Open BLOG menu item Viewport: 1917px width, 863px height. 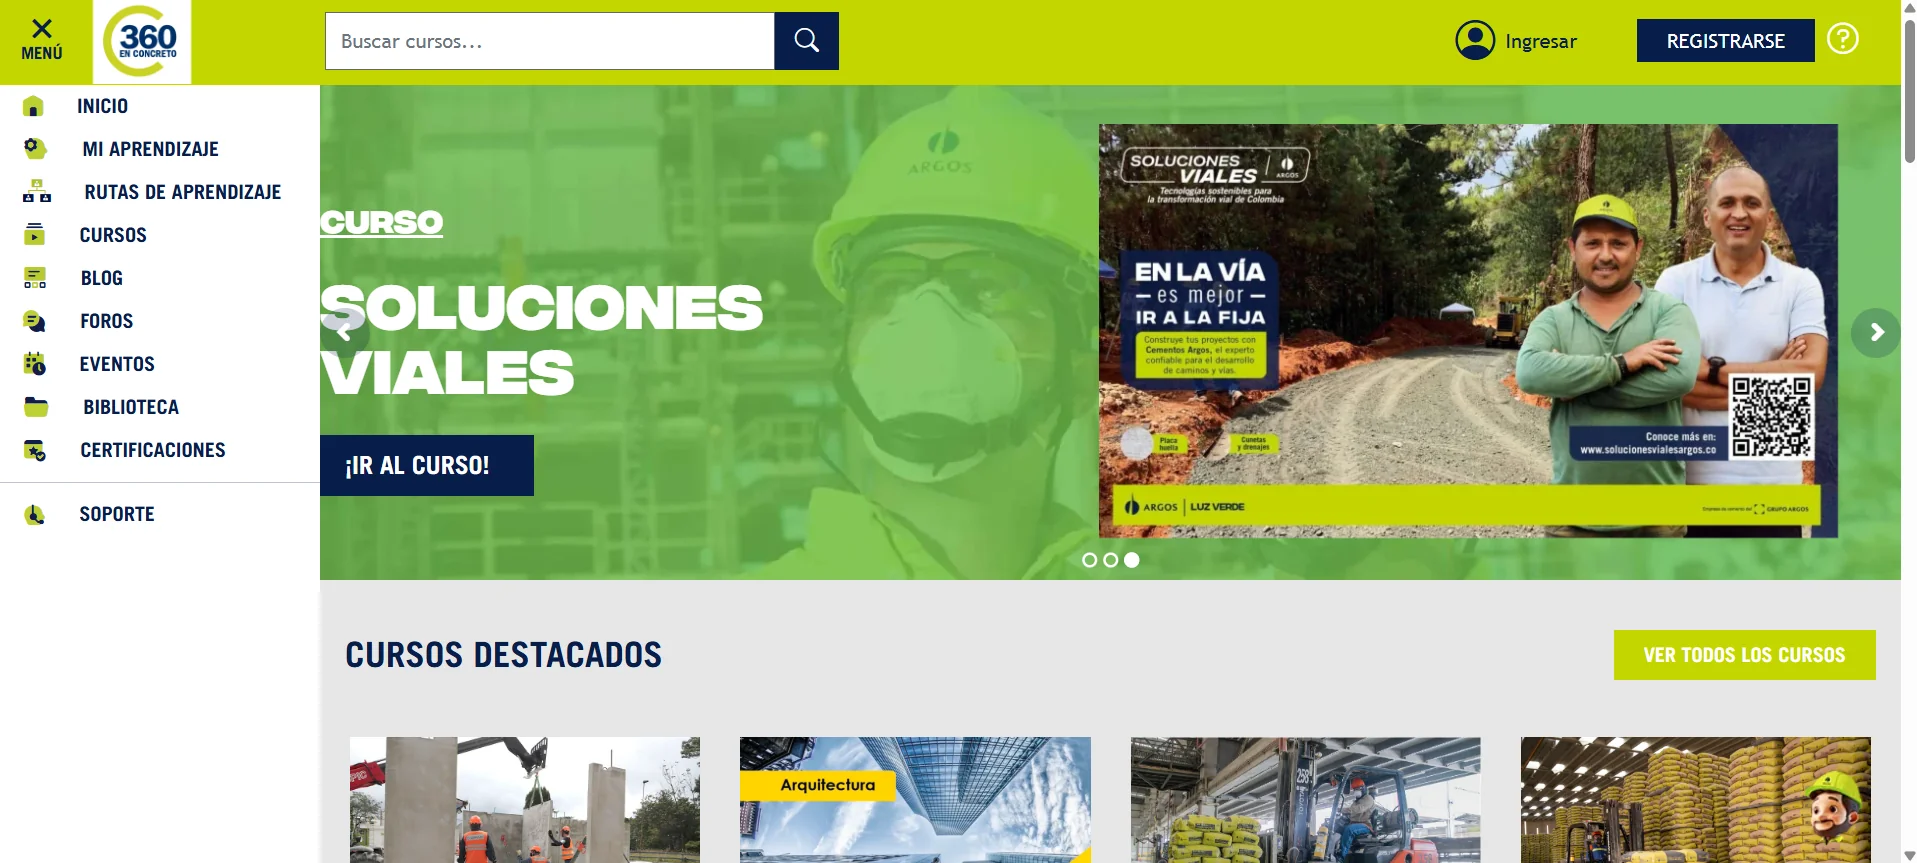point(102,278)
